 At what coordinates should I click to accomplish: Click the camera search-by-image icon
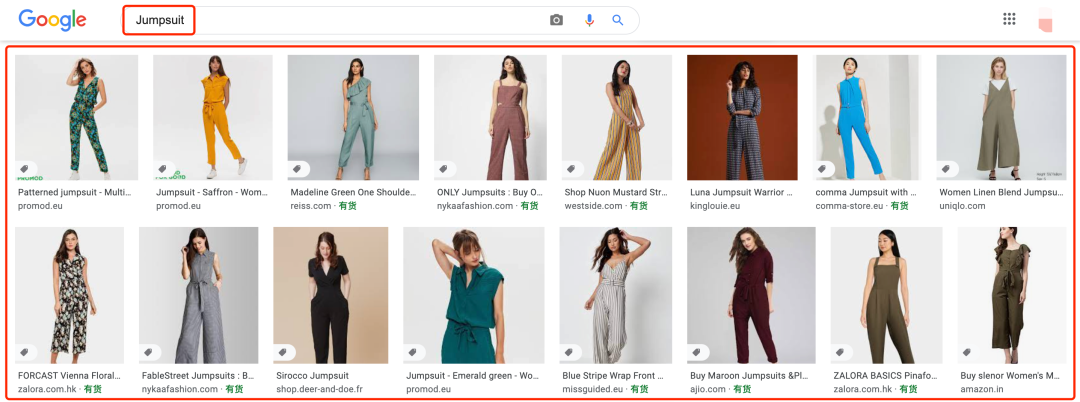point(557,20)
